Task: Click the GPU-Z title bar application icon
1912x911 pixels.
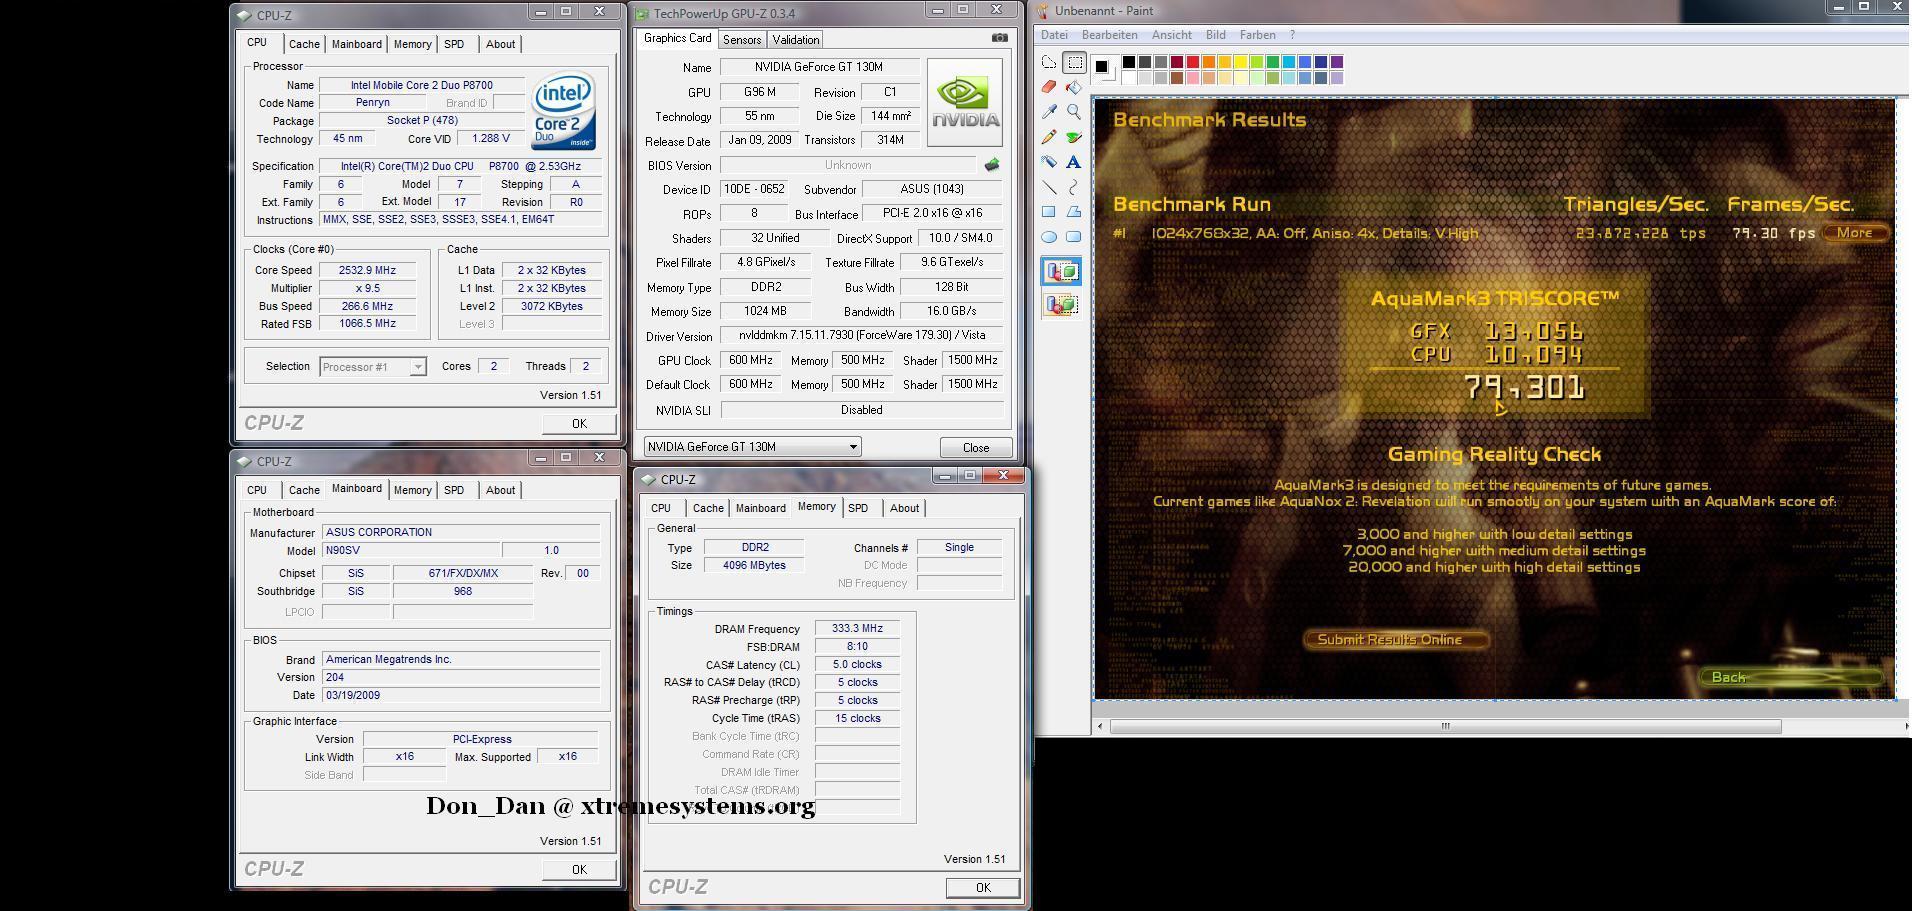Action: pos(644,13)
